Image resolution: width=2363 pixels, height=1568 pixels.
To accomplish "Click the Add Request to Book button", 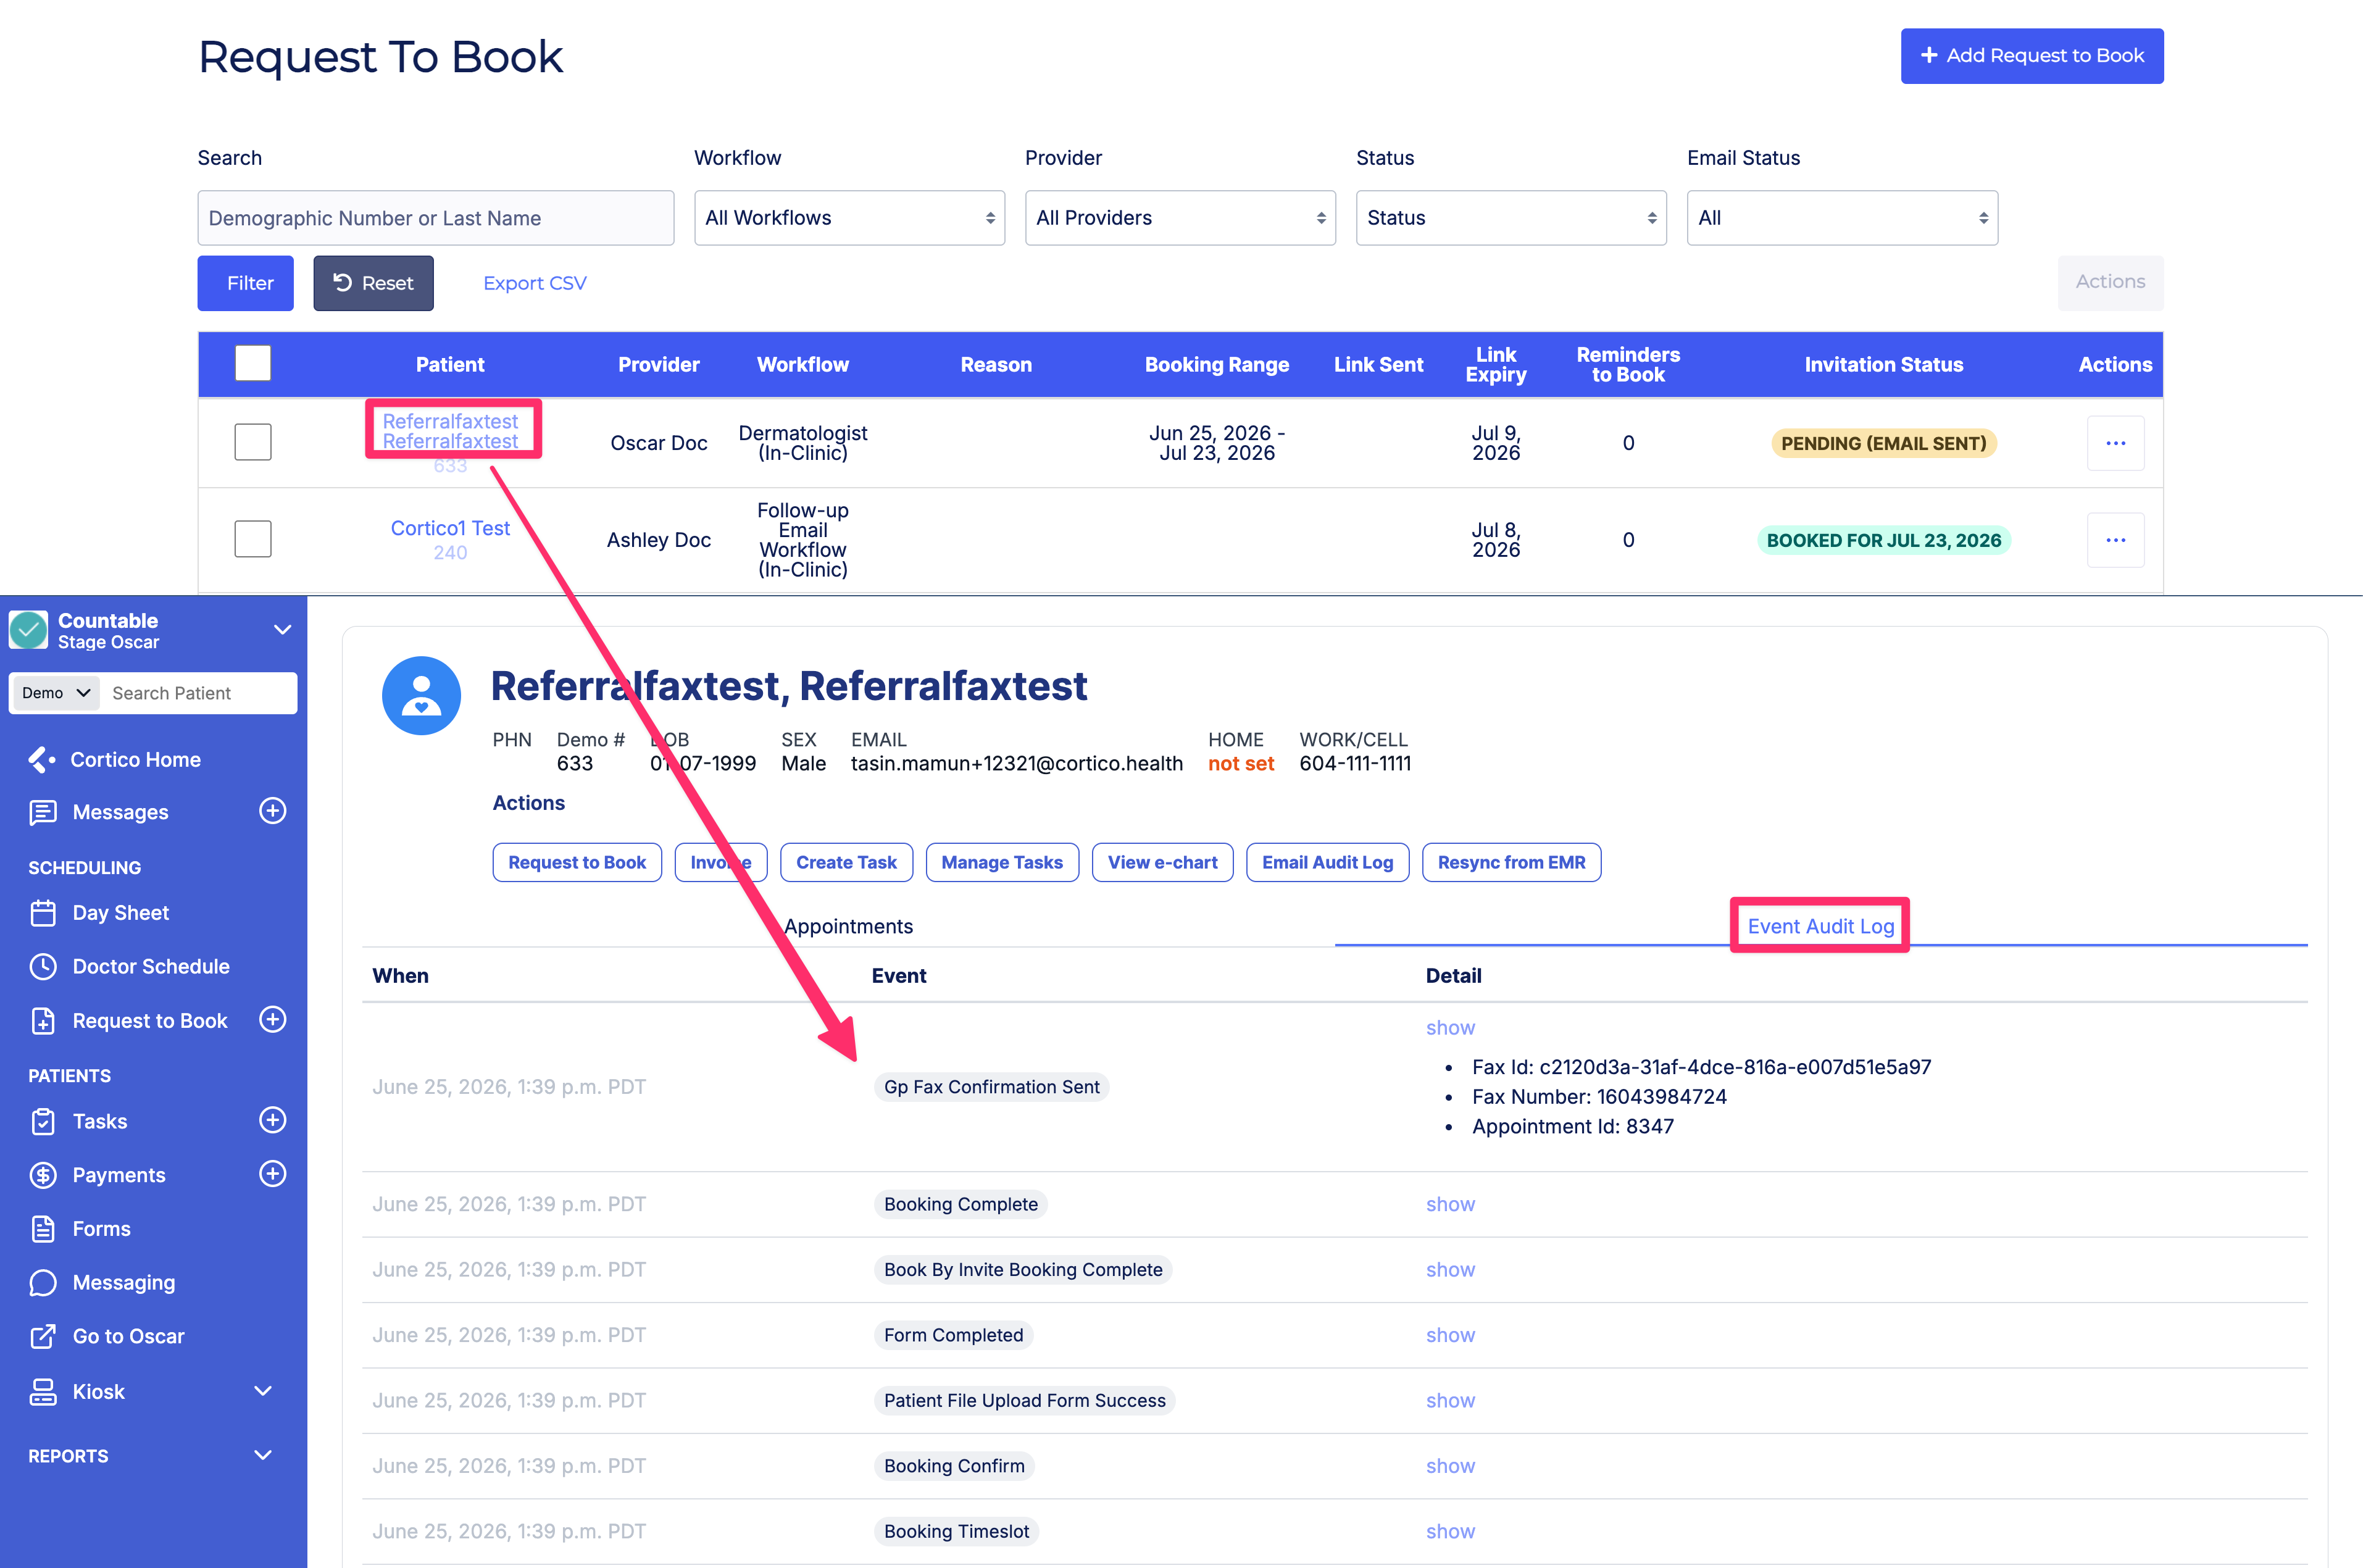I will (x=2031, y=56).
